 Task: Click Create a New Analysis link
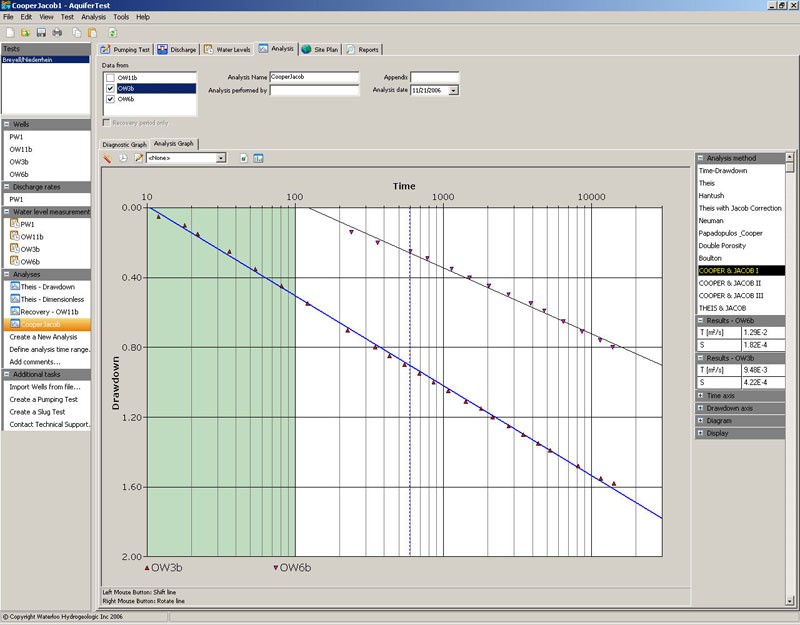(42, 338)
